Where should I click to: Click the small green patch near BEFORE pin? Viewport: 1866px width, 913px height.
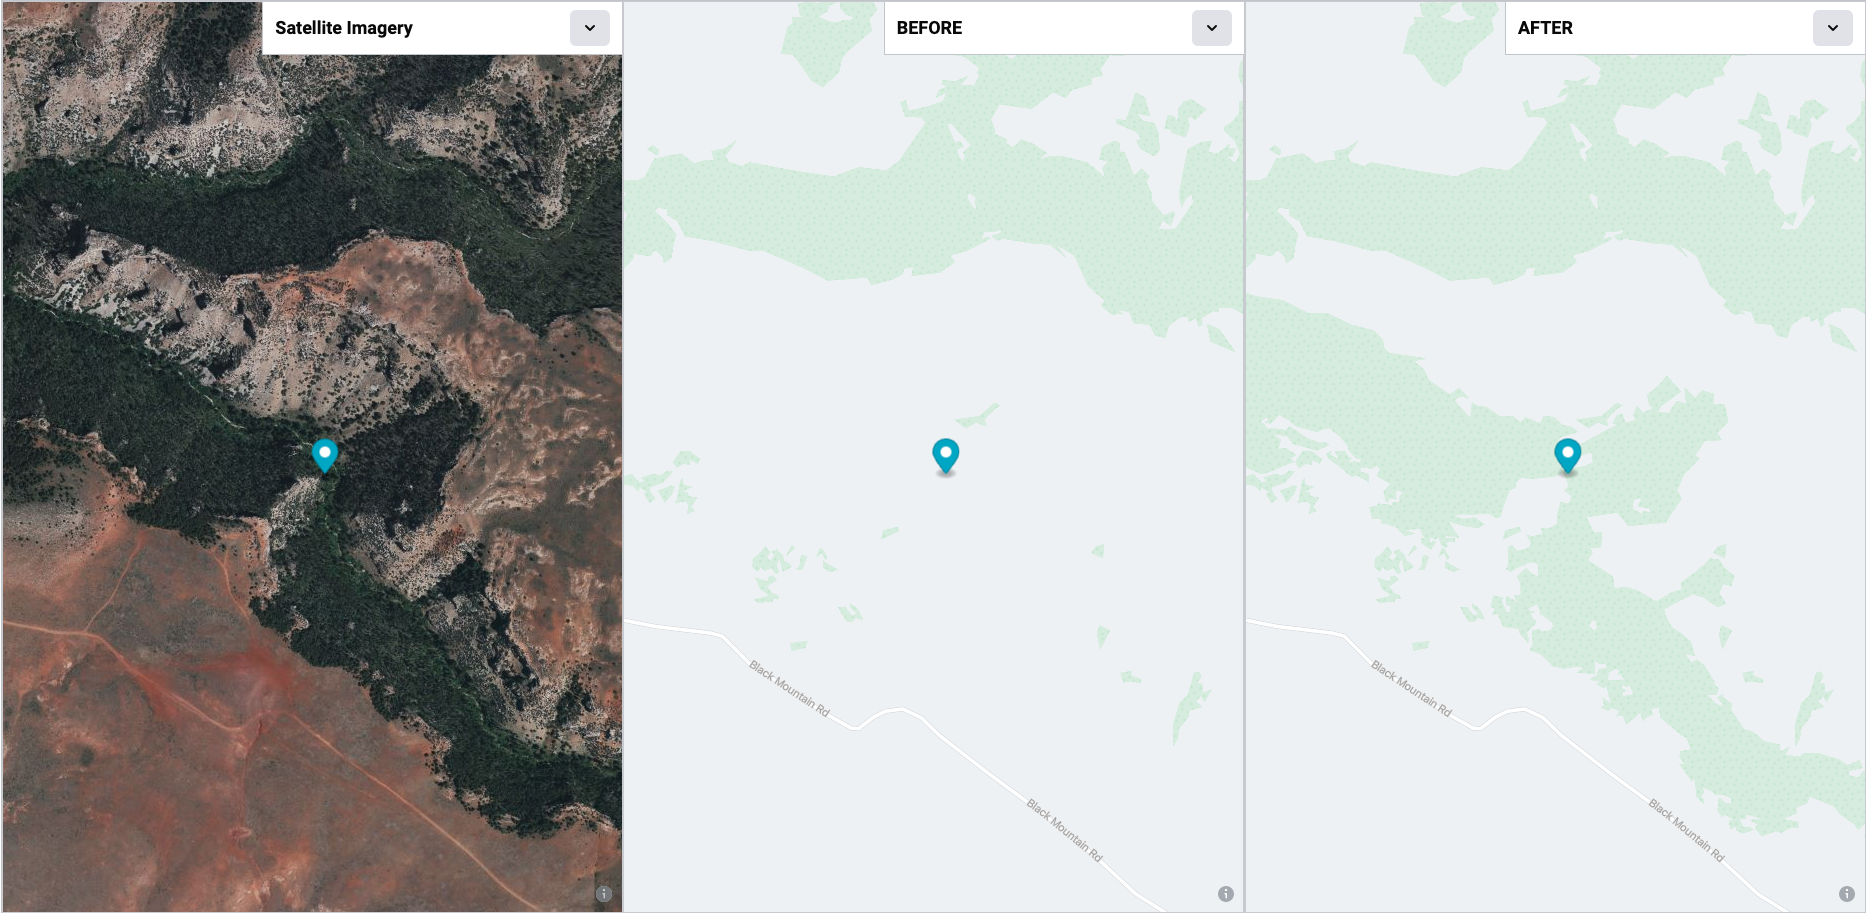[978, 415]
